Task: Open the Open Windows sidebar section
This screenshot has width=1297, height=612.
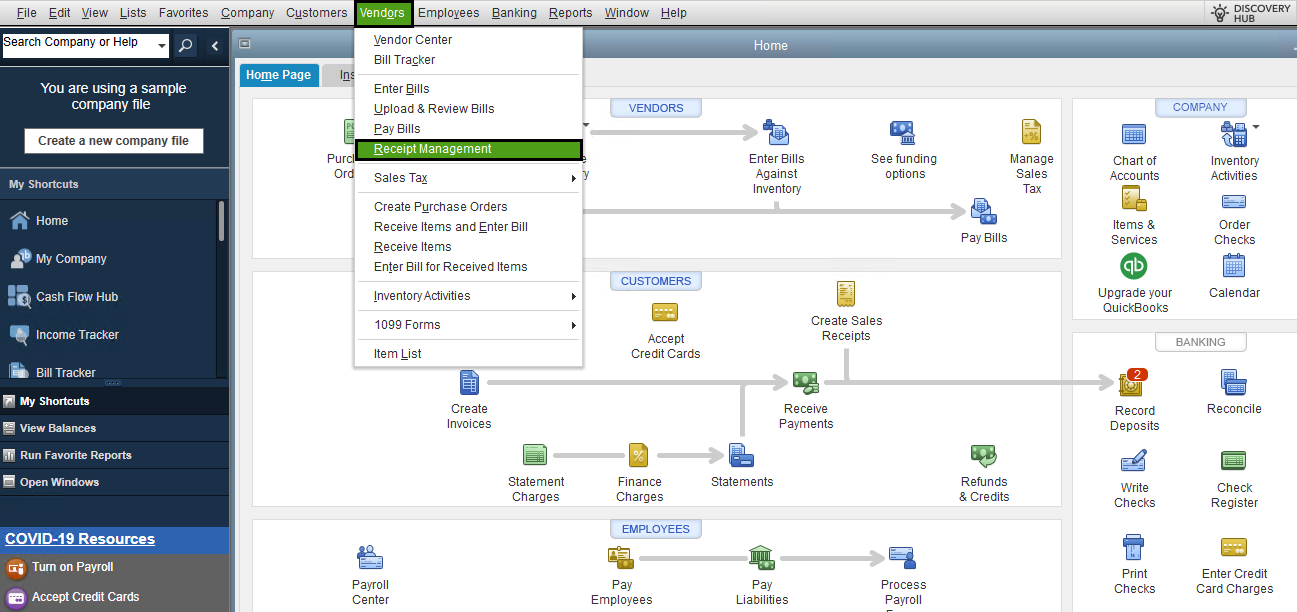Action: (114, 482)
